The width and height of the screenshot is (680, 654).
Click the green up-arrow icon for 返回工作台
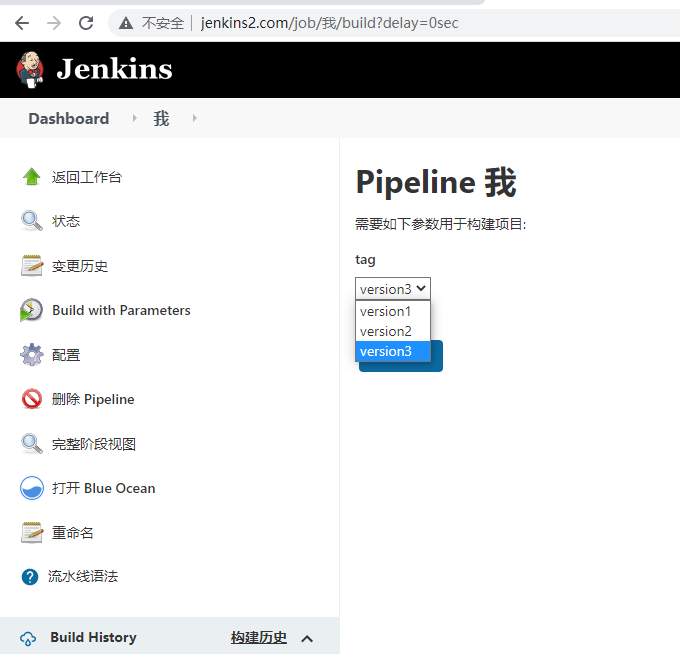[x=32, y=177]
